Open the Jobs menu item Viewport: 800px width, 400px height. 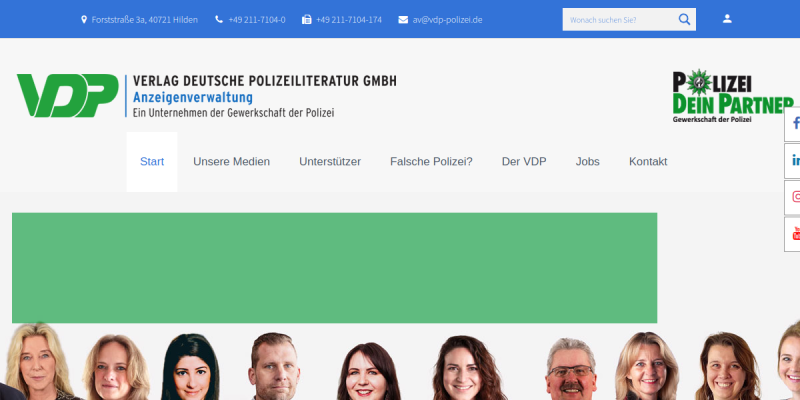coord(588,162)
